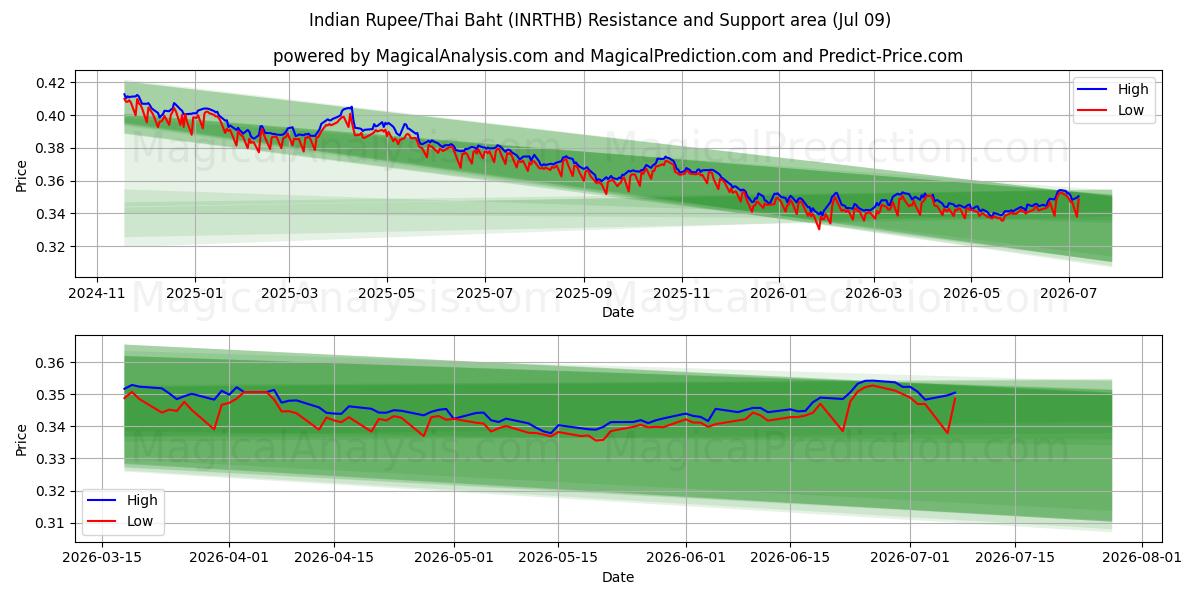The width and height of the screenshot is (1200, 600).
Task: Click 'High' in the bottom chart legend
Action: pos(141,500)
